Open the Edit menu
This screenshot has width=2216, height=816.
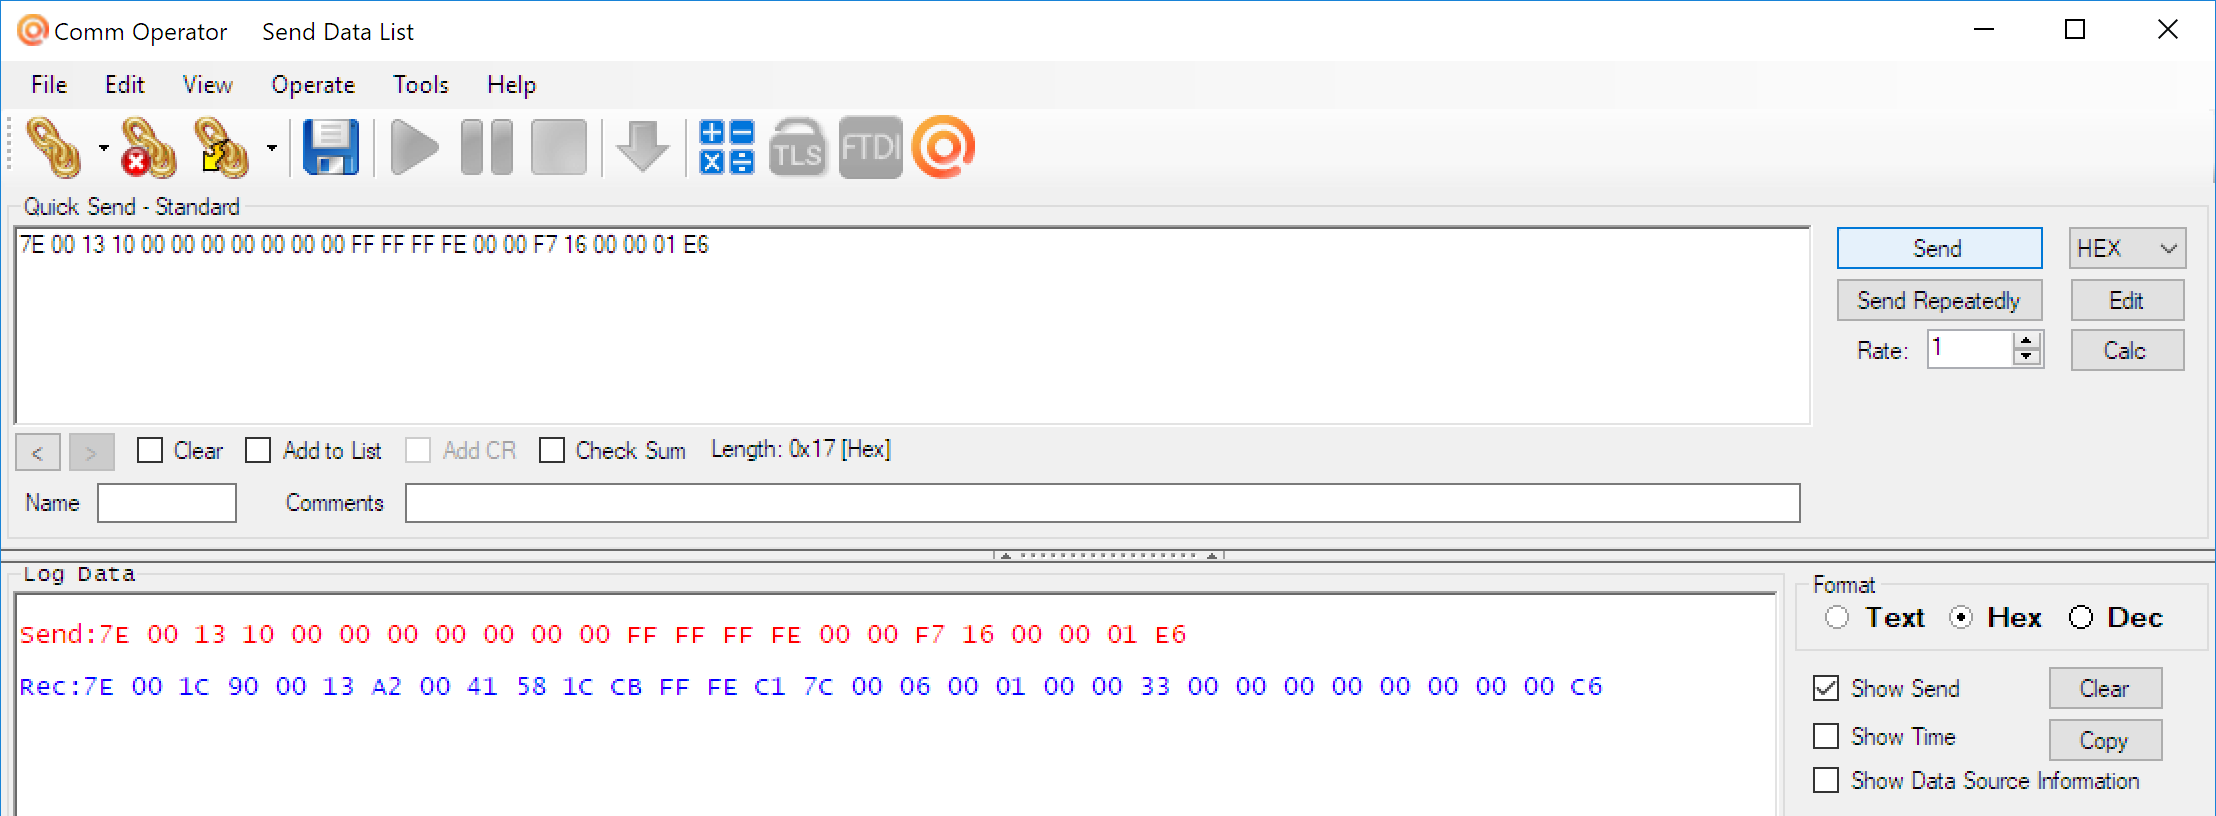click(x=125, y=85)
